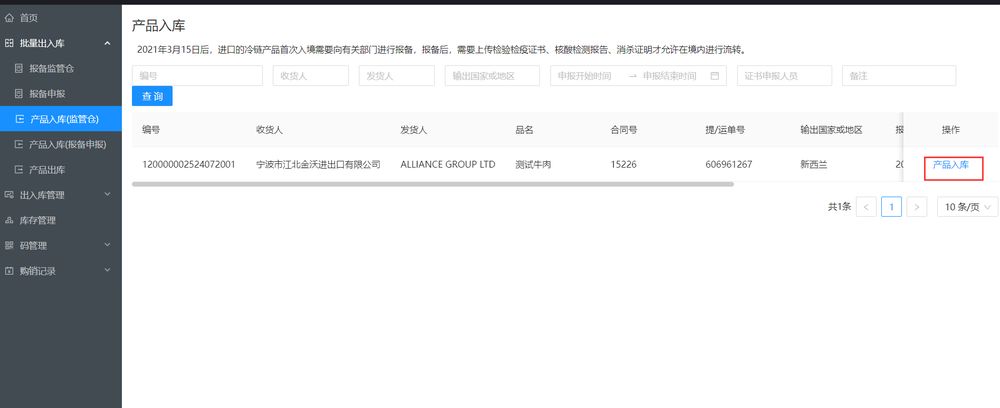1000x408 pixels.
Task: Click the 批量出入库 menu icon
Action: click(10, 43)
